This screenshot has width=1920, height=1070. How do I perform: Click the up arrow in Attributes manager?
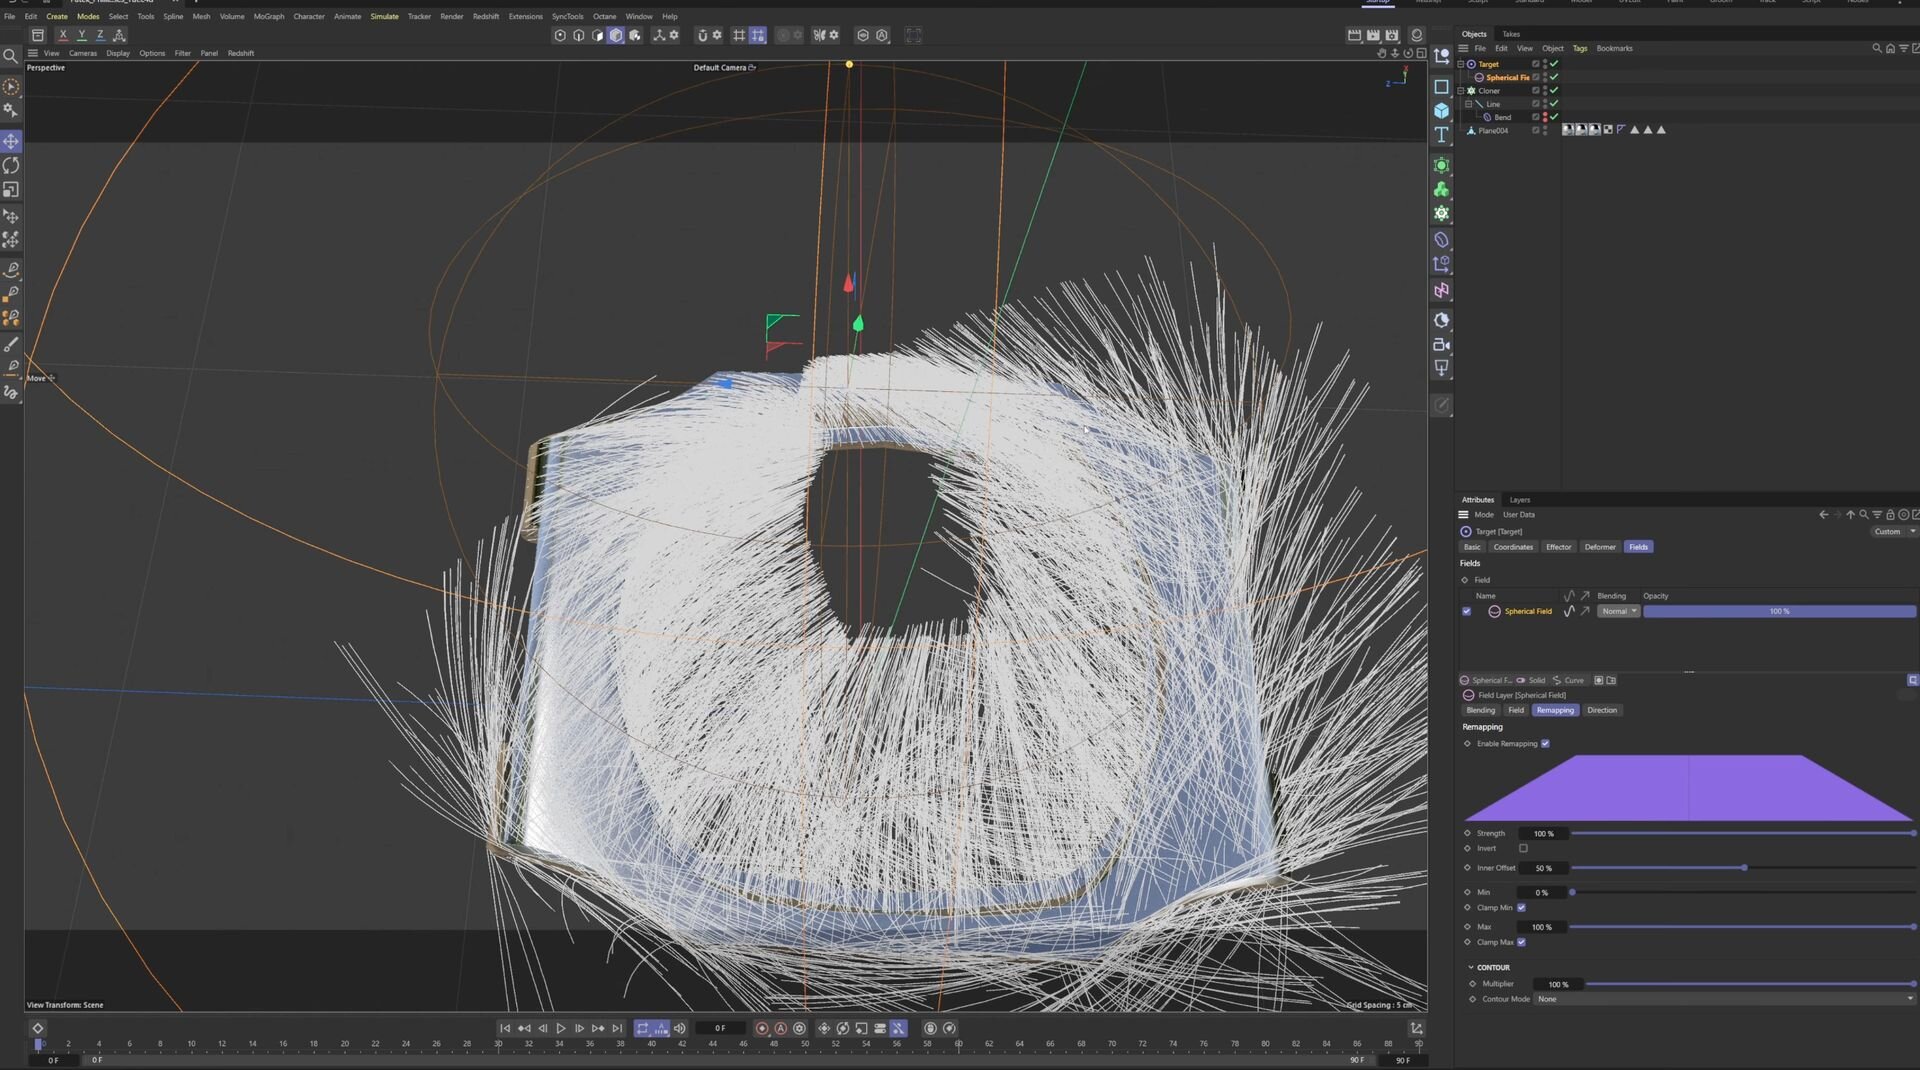click(1850, 515)
